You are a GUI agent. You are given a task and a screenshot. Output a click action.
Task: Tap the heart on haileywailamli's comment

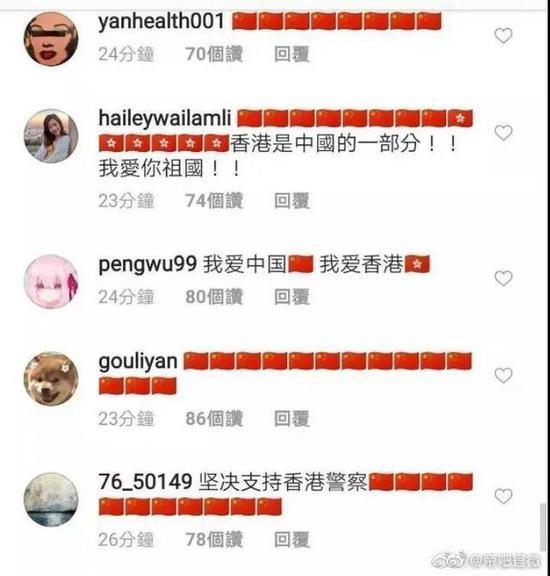503,133
